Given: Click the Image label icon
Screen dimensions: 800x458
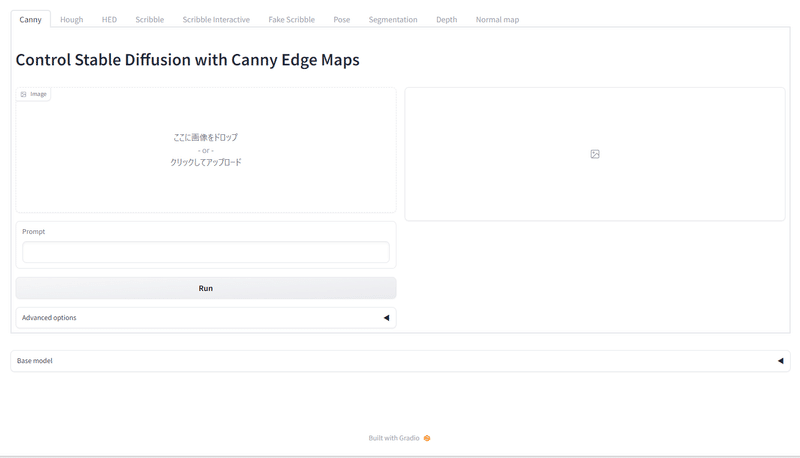Looking at the screenshot, I should click(23, 94).
